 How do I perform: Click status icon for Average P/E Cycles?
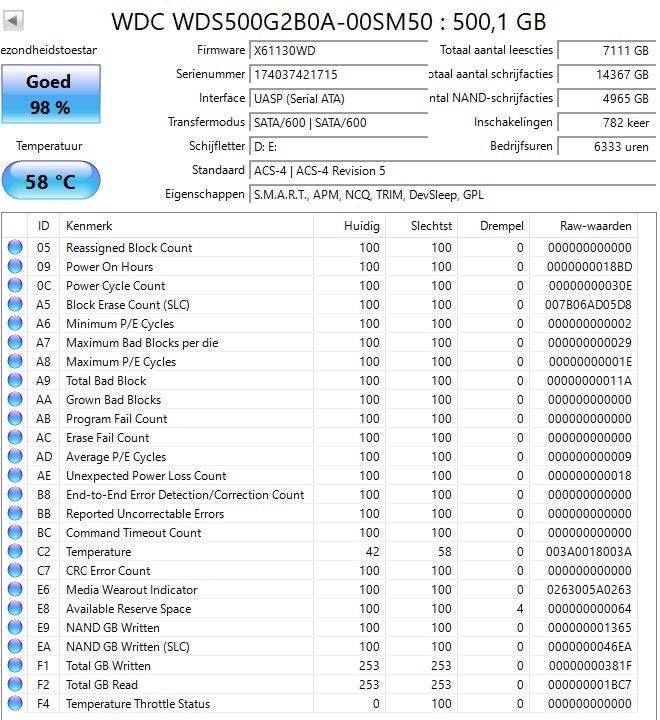coord(15,456)
